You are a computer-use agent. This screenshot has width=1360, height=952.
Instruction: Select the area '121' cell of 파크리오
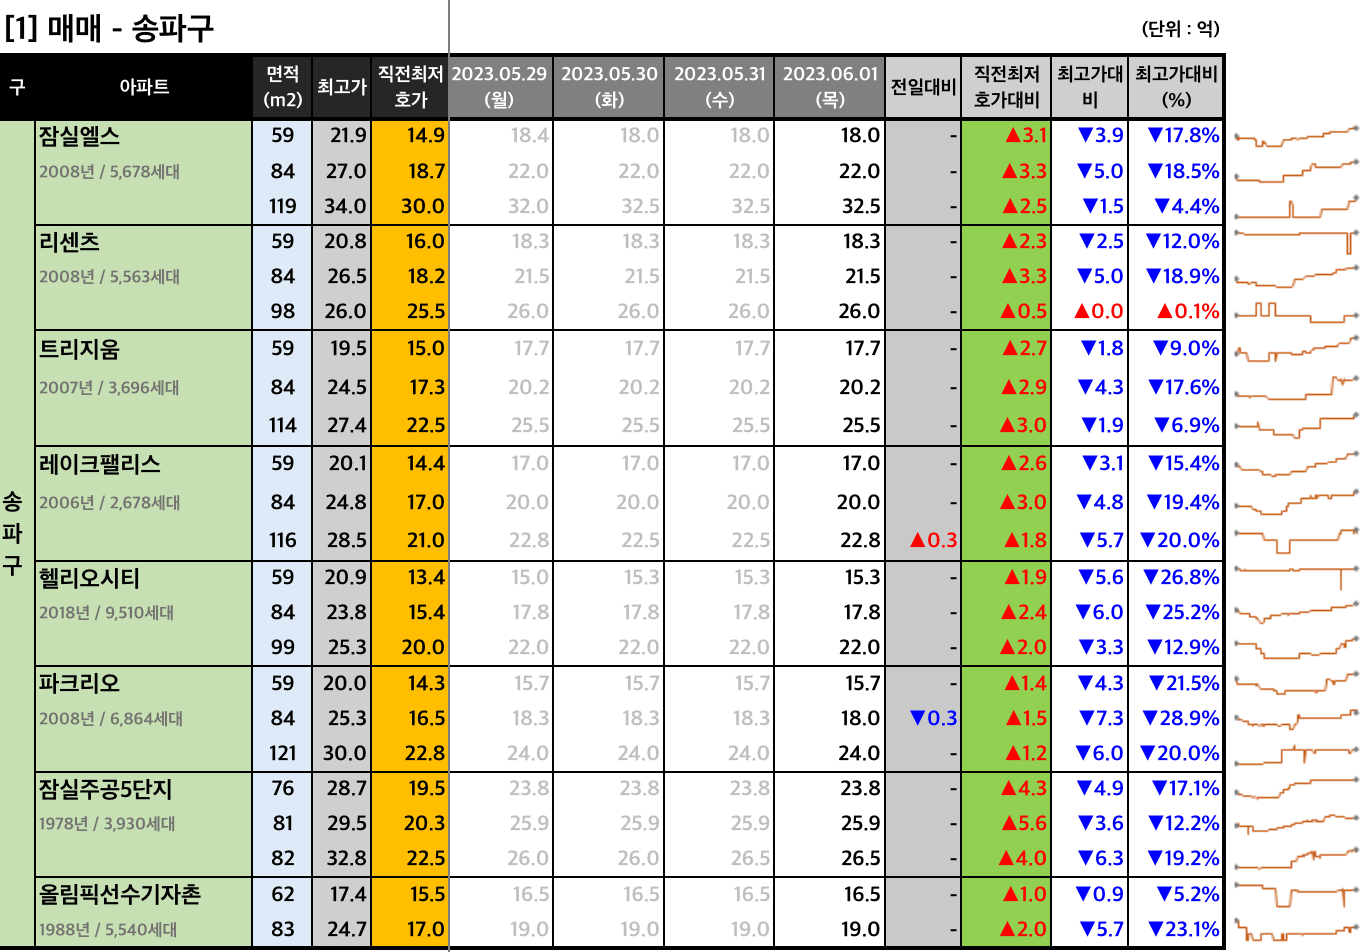click(282, 754)
